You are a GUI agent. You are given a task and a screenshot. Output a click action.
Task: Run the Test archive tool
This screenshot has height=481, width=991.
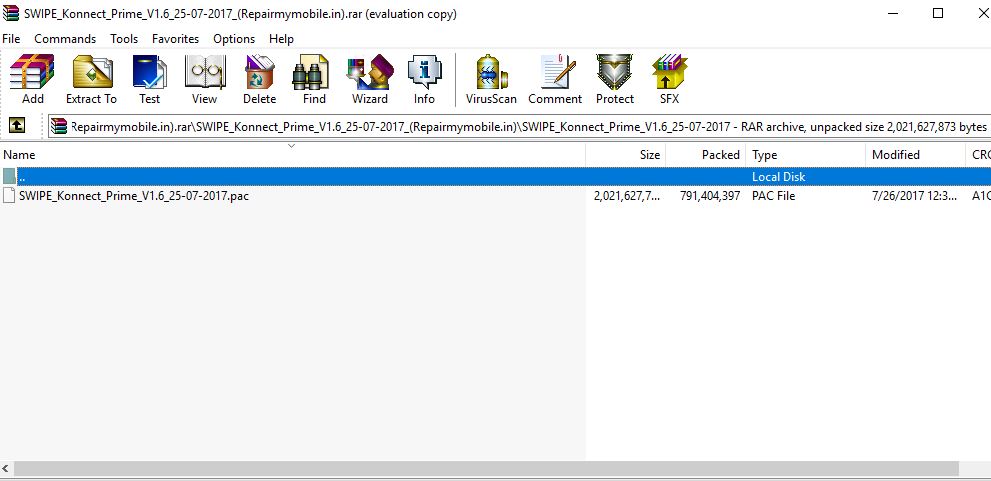click(150, 79)
